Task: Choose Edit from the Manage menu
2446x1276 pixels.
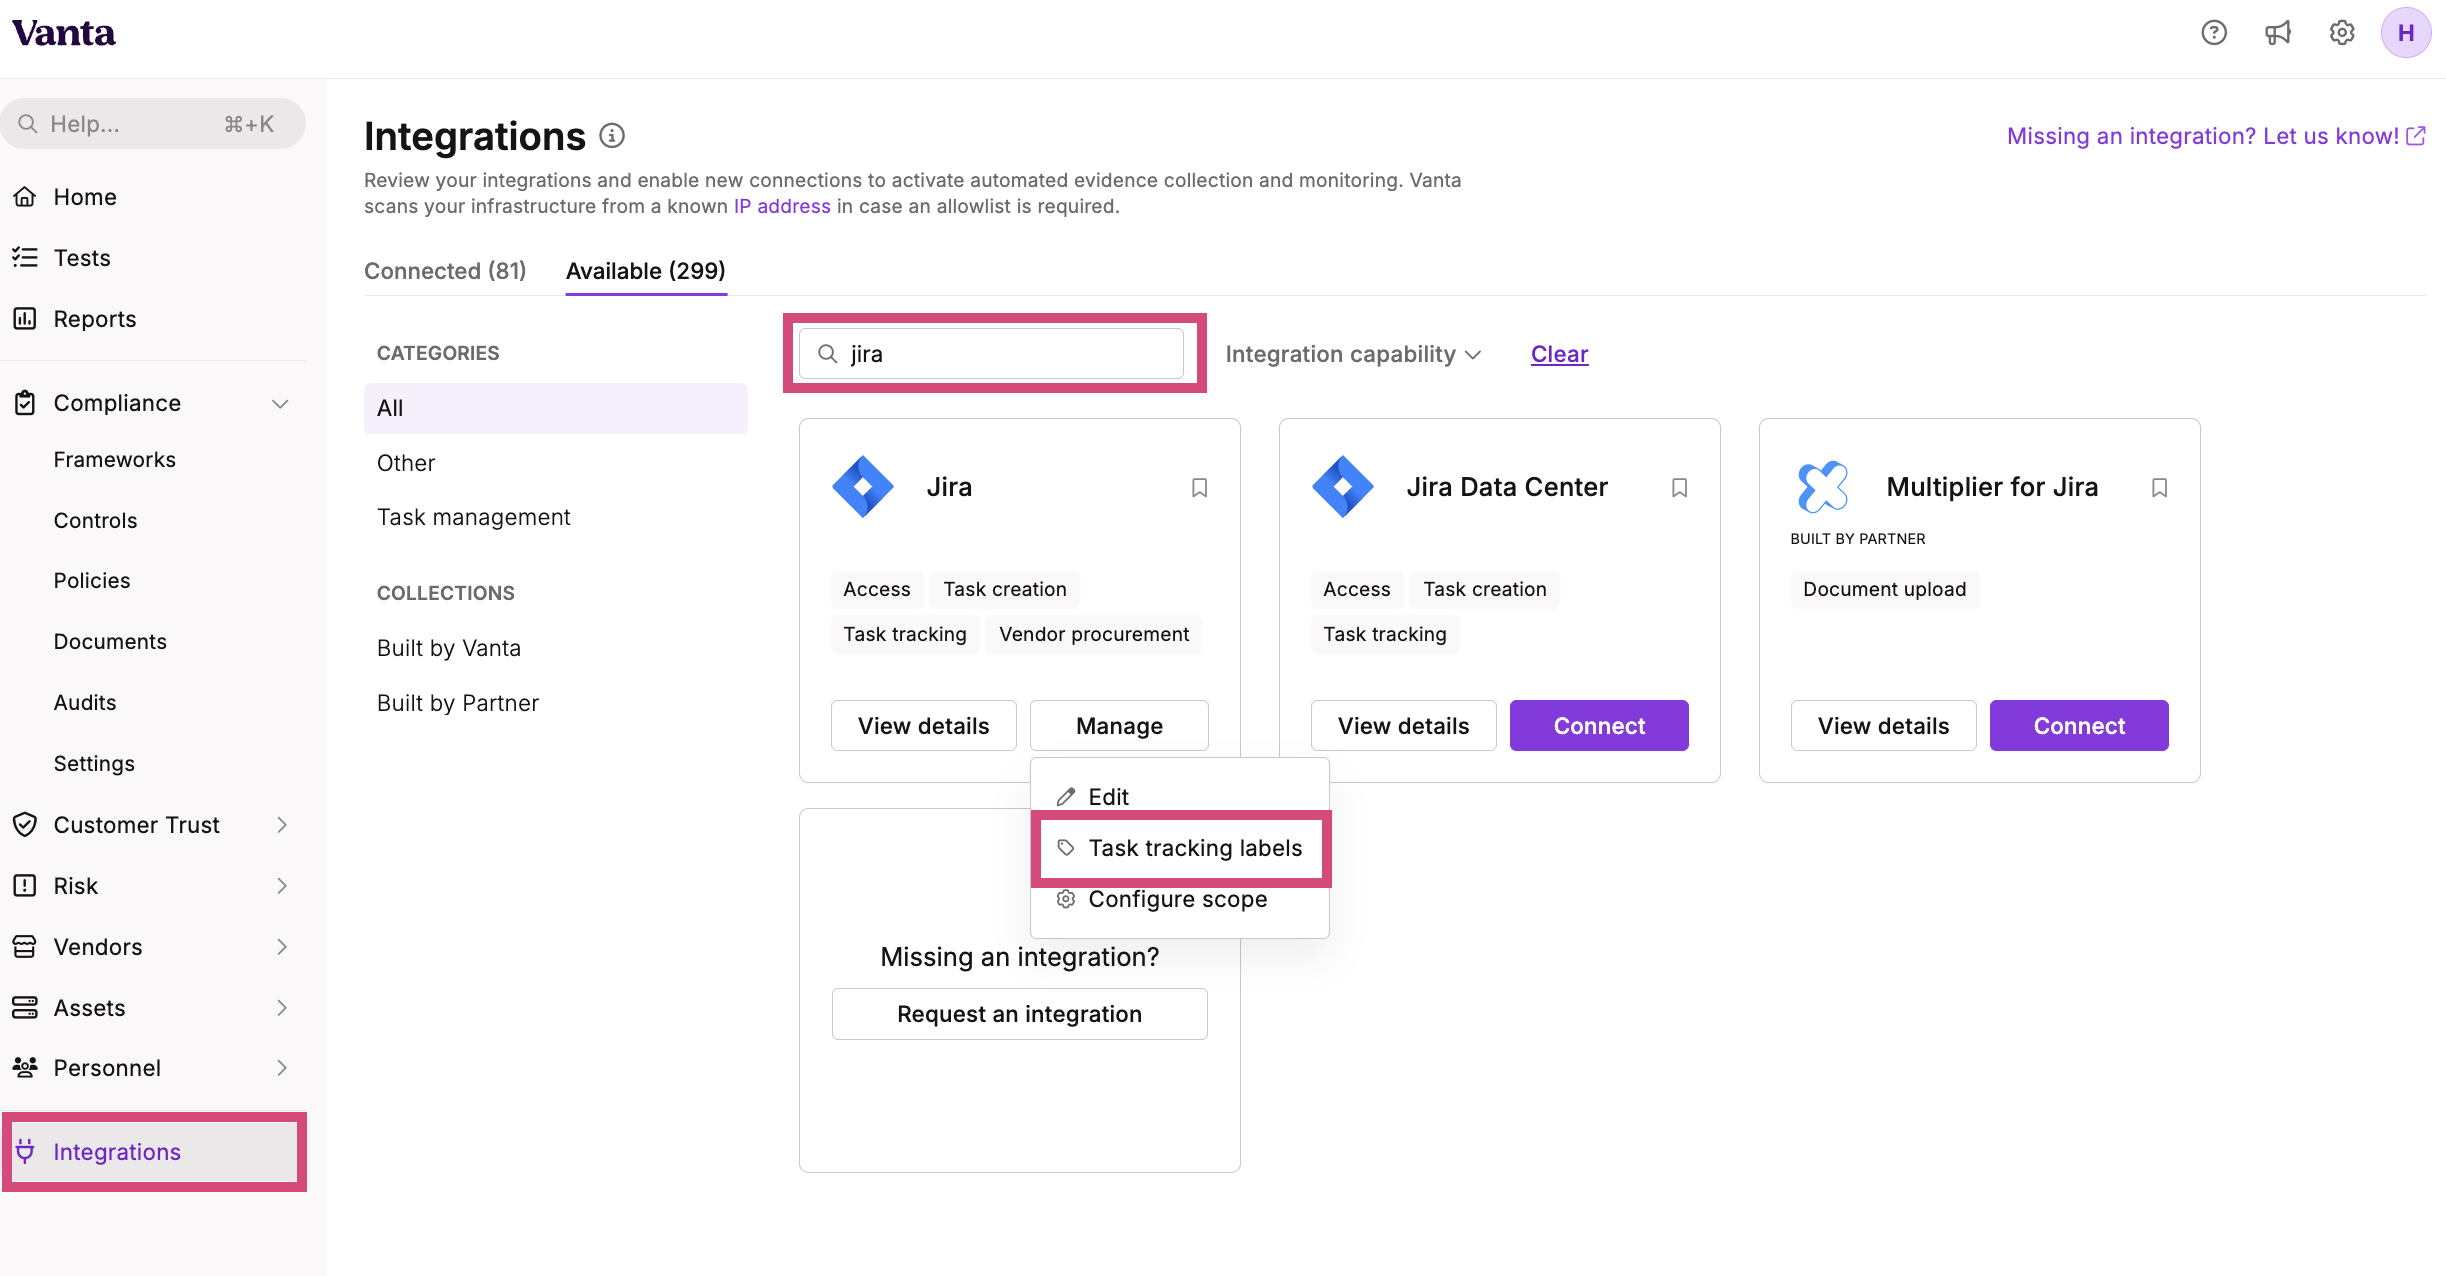Action: (1180, 797)
